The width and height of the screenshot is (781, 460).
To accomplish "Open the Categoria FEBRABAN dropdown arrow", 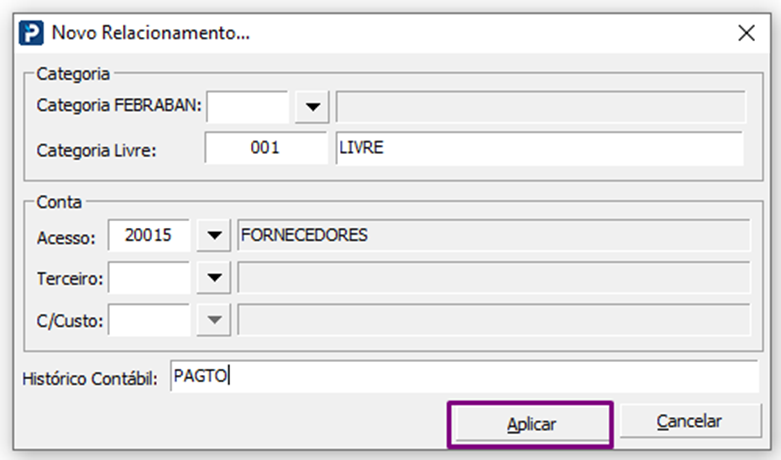I will pos(312,106).
